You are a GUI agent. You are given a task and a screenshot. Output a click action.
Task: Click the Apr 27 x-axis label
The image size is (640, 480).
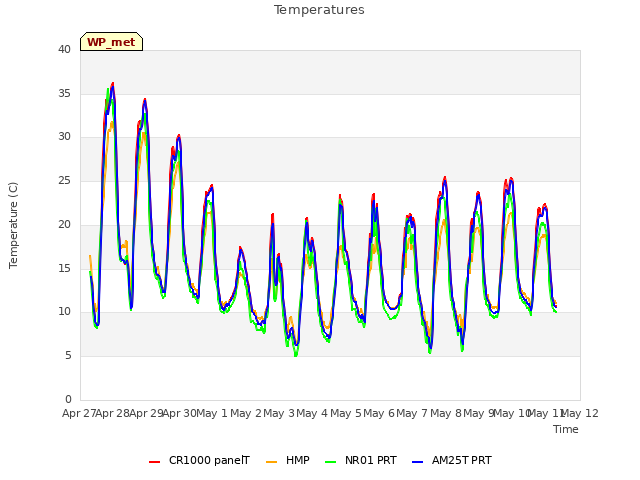79,413
